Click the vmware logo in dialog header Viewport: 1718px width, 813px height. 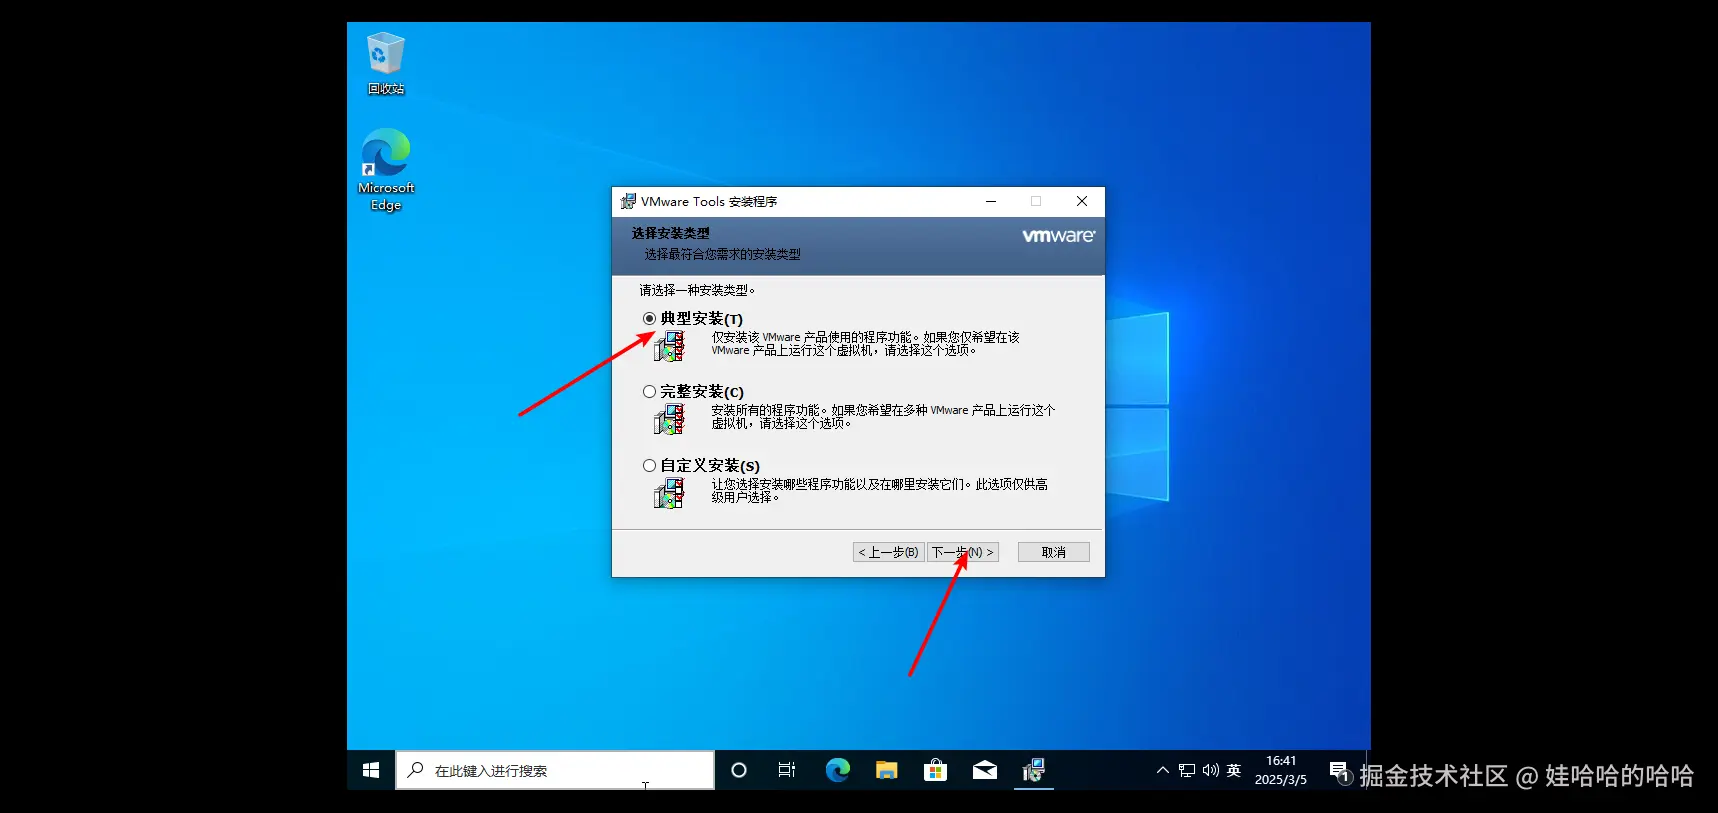[x=1058, y=236]
